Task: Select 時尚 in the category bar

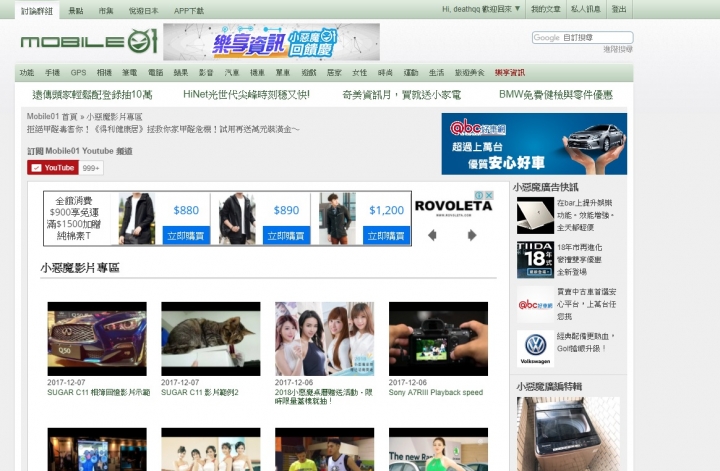Action: [385, 73]
